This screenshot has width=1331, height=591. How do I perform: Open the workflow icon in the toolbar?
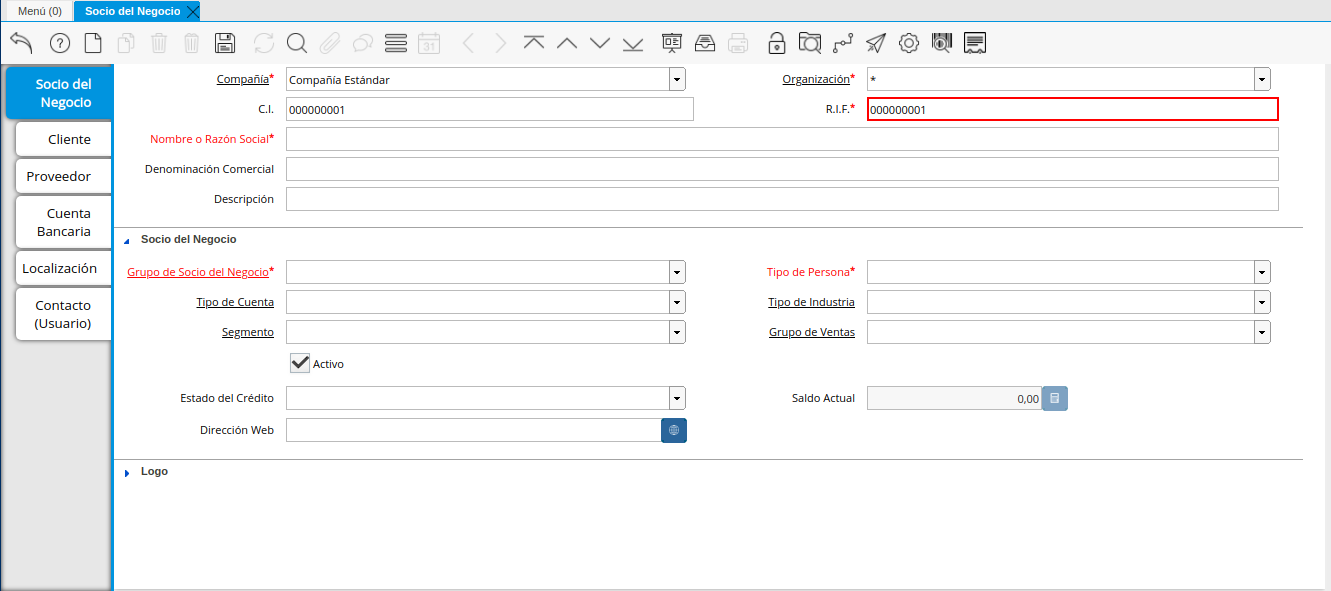coord(843,43)
